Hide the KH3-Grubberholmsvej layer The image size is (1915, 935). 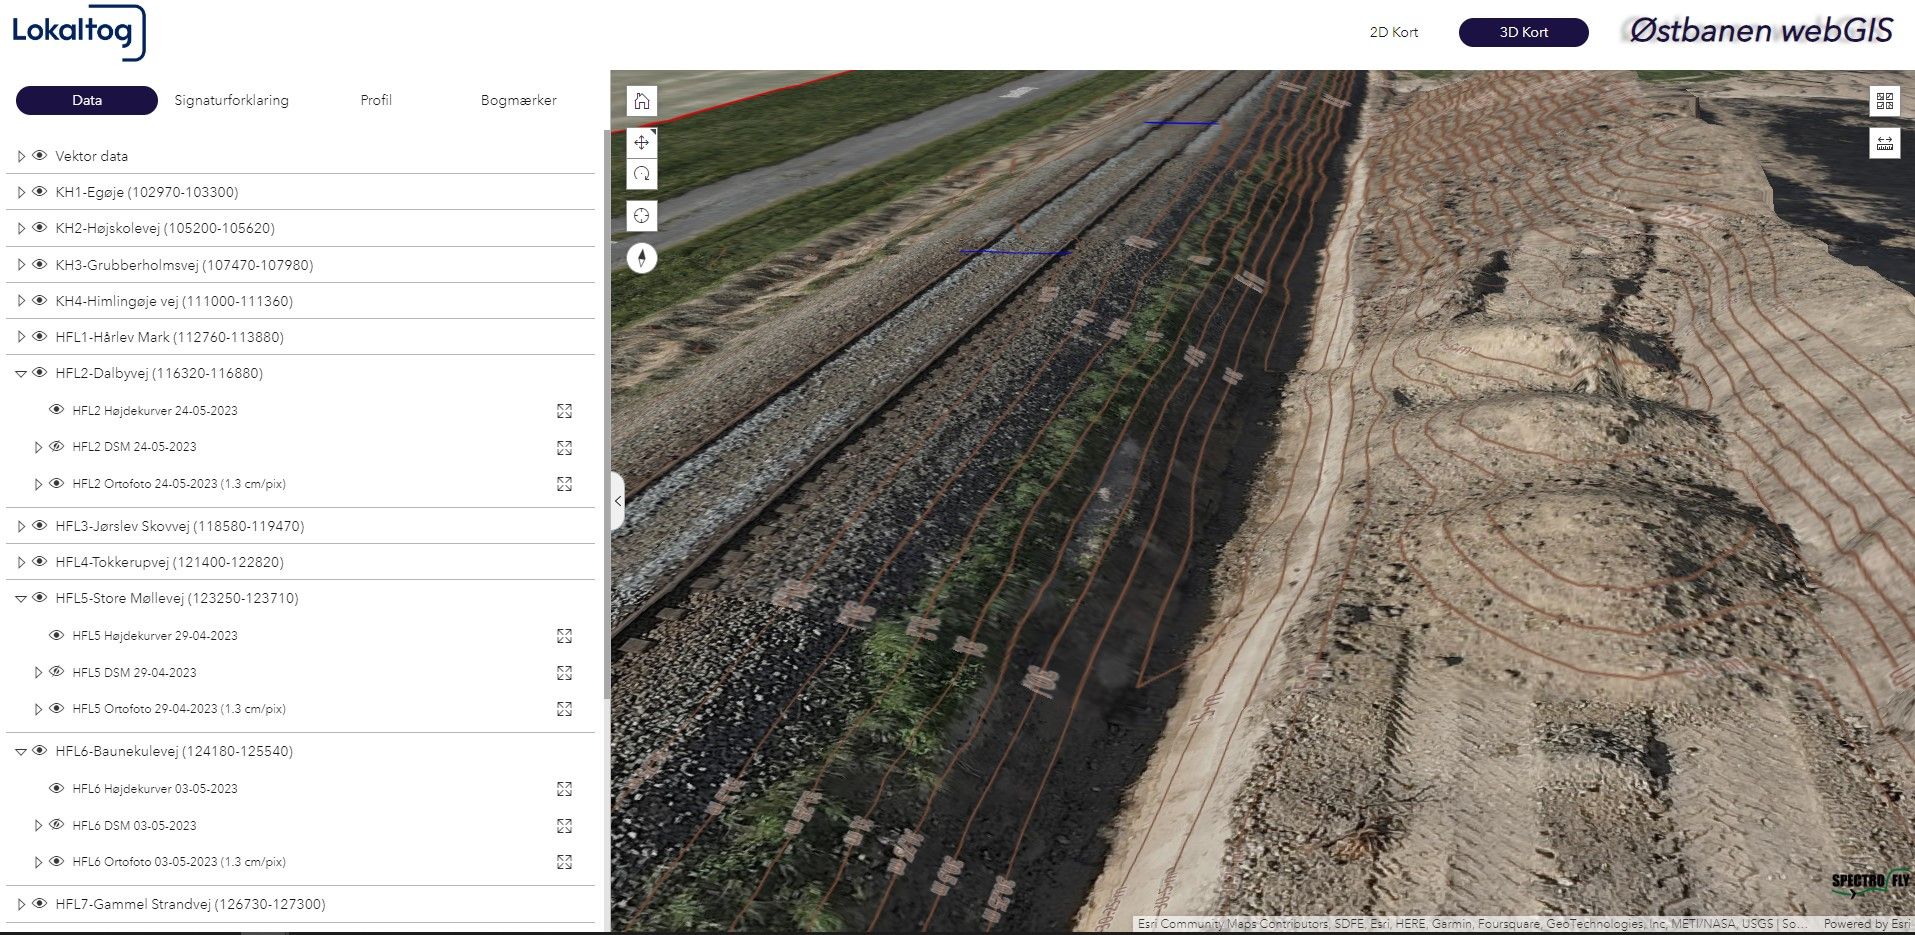(x=40, y=265)
